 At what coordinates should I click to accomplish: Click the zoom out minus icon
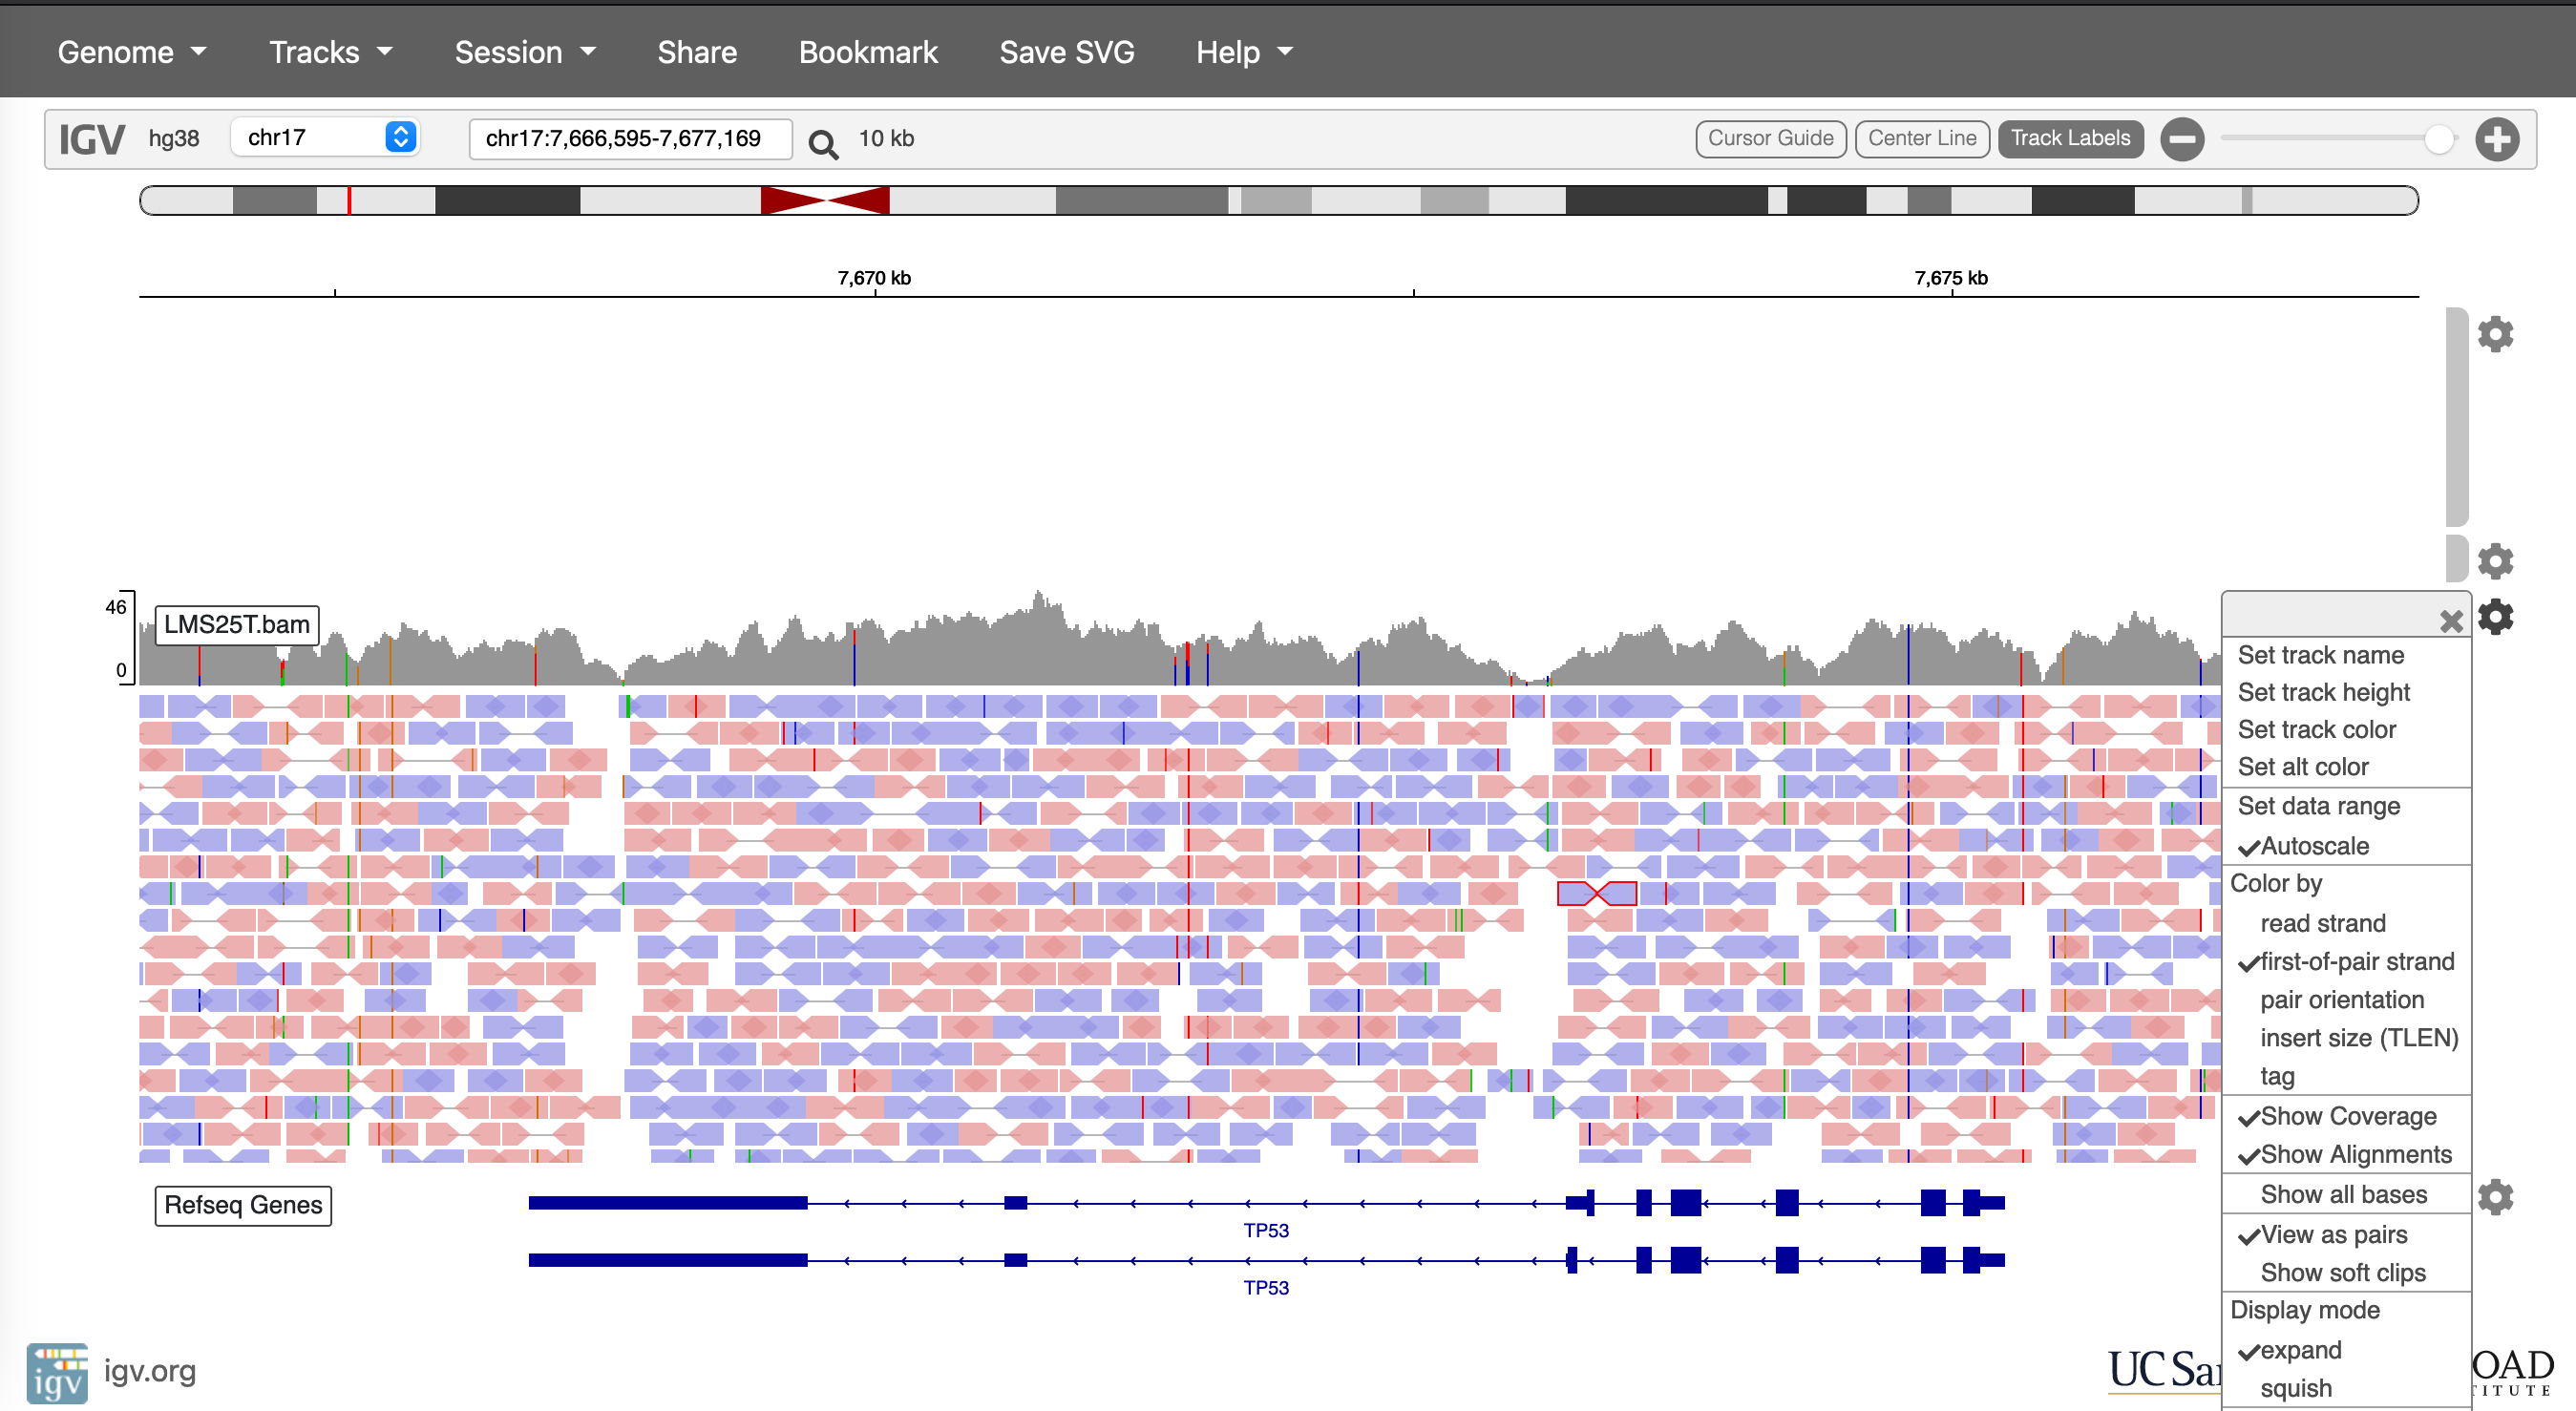(x=2181, y=139)
